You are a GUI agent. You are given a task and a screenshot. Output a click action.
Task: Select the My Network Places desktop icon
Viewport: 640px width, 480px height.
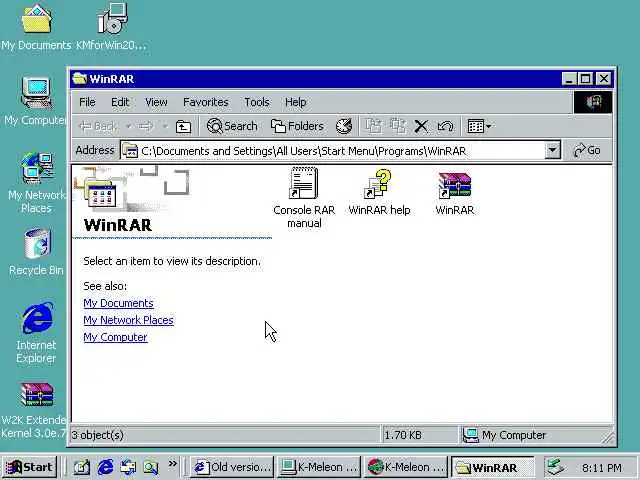37,183
